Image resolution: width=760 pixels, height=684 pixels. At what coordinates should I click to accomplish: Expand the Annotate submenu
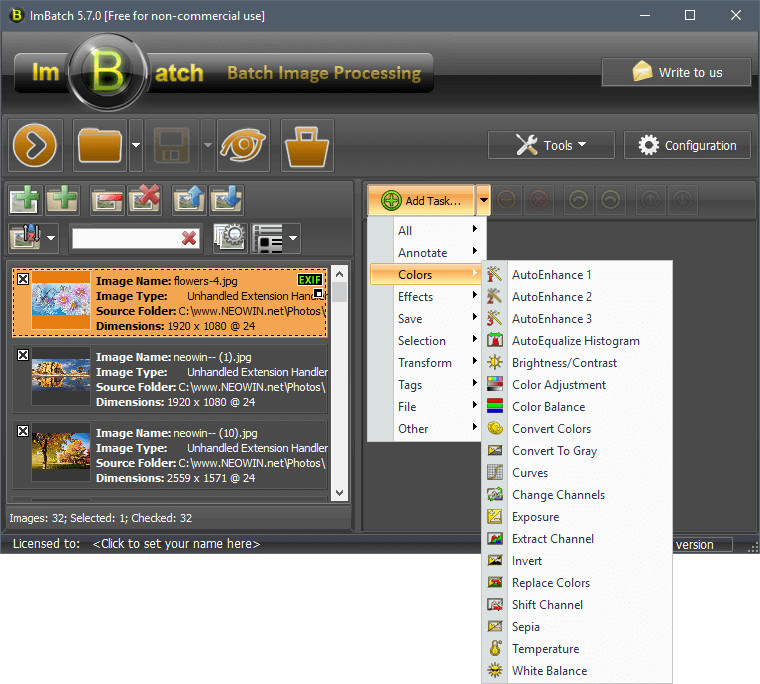[x=425, y=253]
